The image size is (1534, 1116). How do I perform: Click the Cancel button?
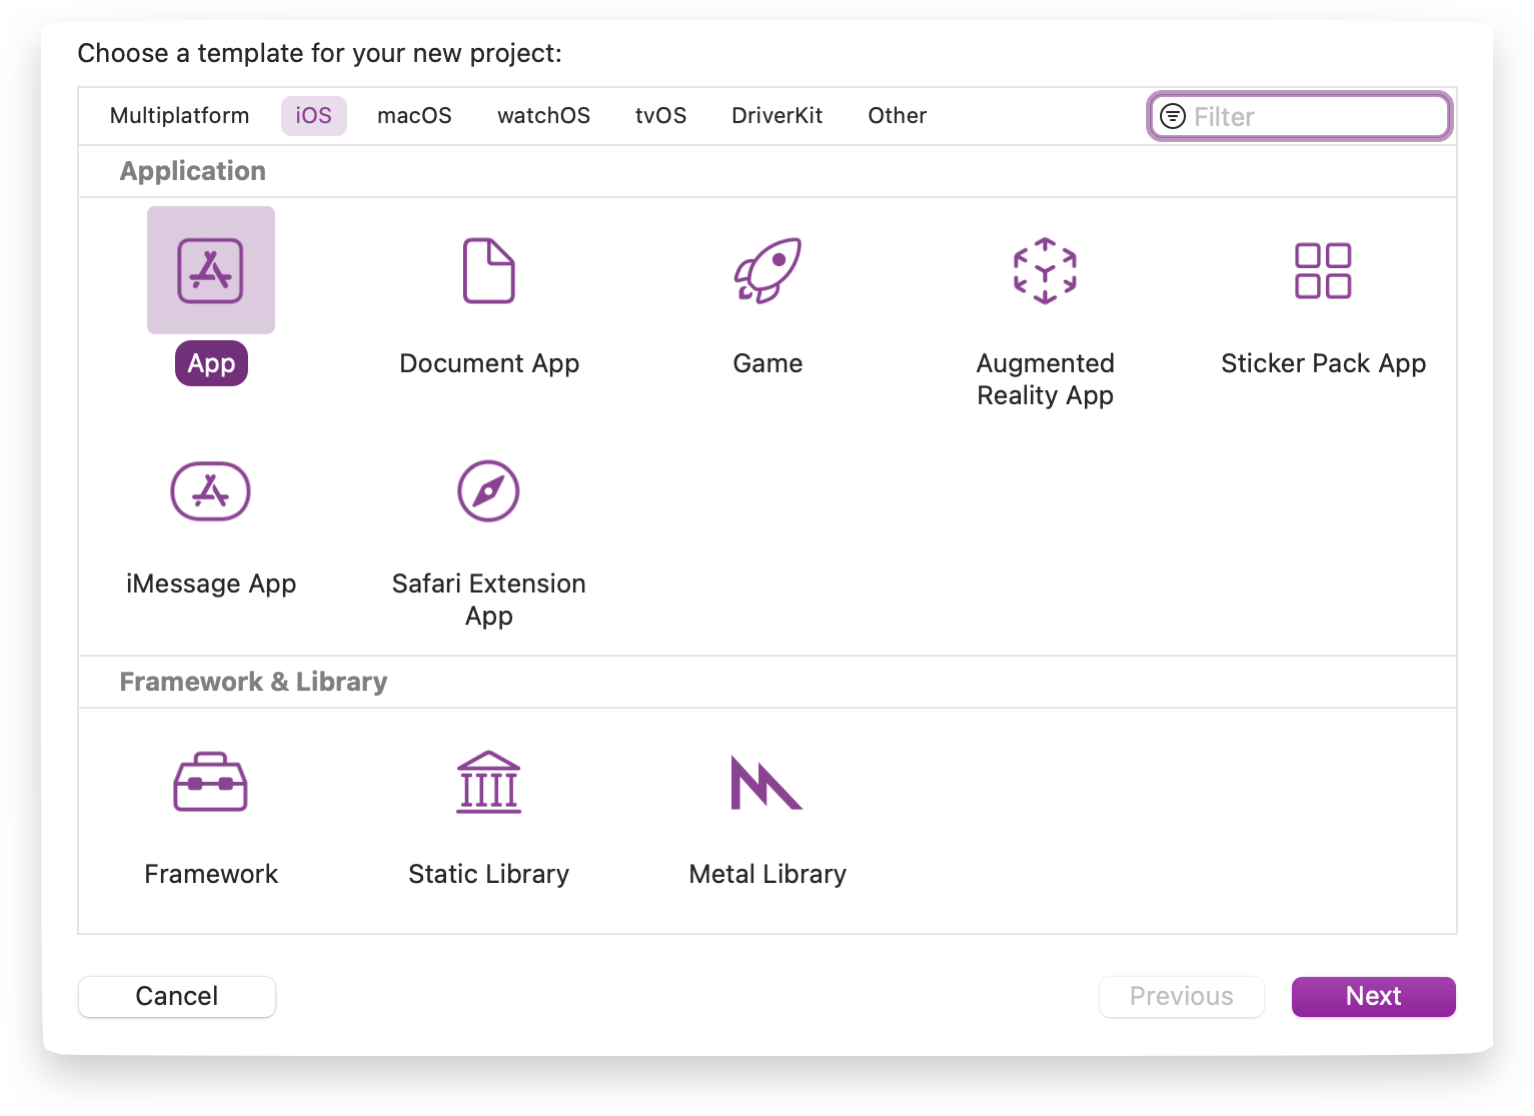(x=177, y=996)
